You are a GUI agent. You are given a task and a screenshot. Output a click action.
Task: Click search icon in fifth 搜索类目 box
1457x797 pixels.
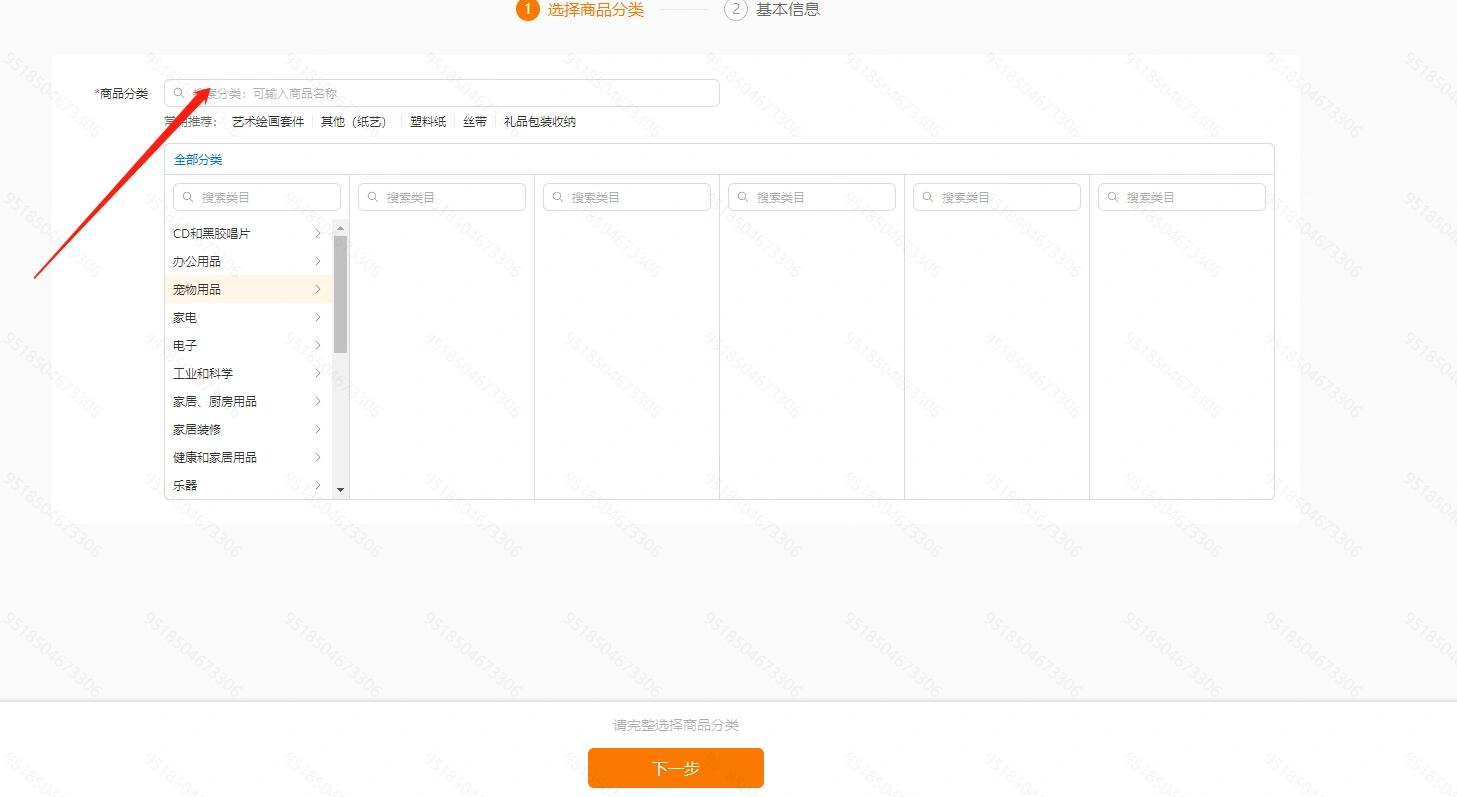[928, 197]
